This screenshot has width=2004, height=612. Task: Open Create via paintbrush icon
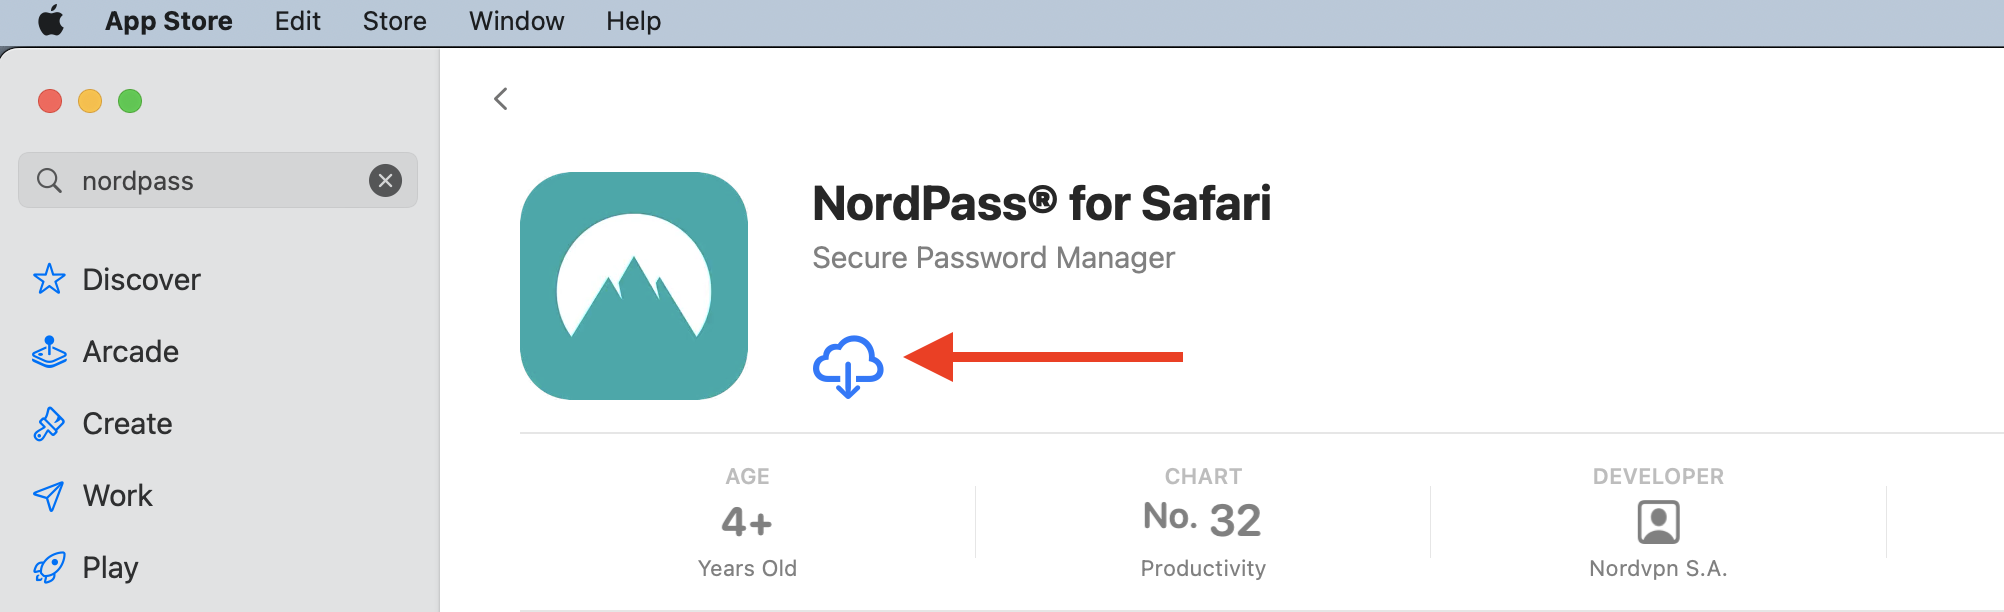pyautogui.click(x=49, y=424)
